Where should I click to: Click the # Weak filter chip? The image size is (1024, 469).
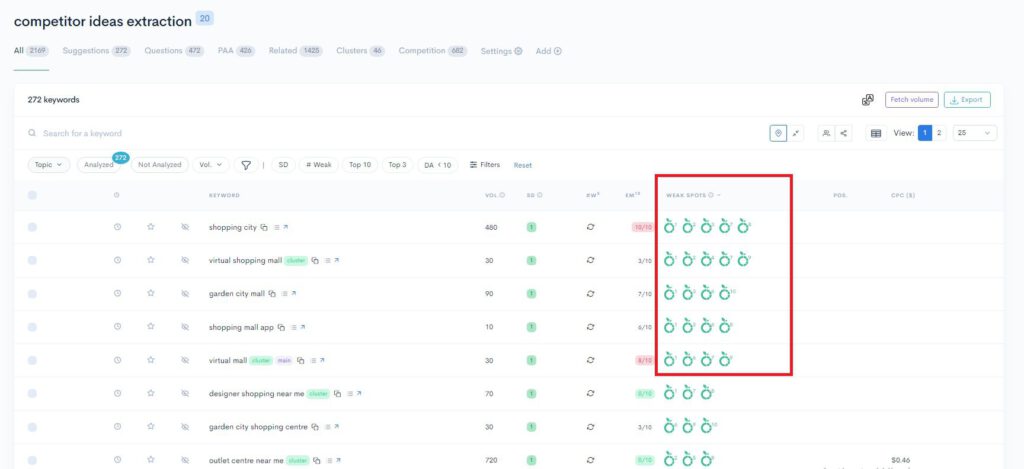(x=319, y=165)
